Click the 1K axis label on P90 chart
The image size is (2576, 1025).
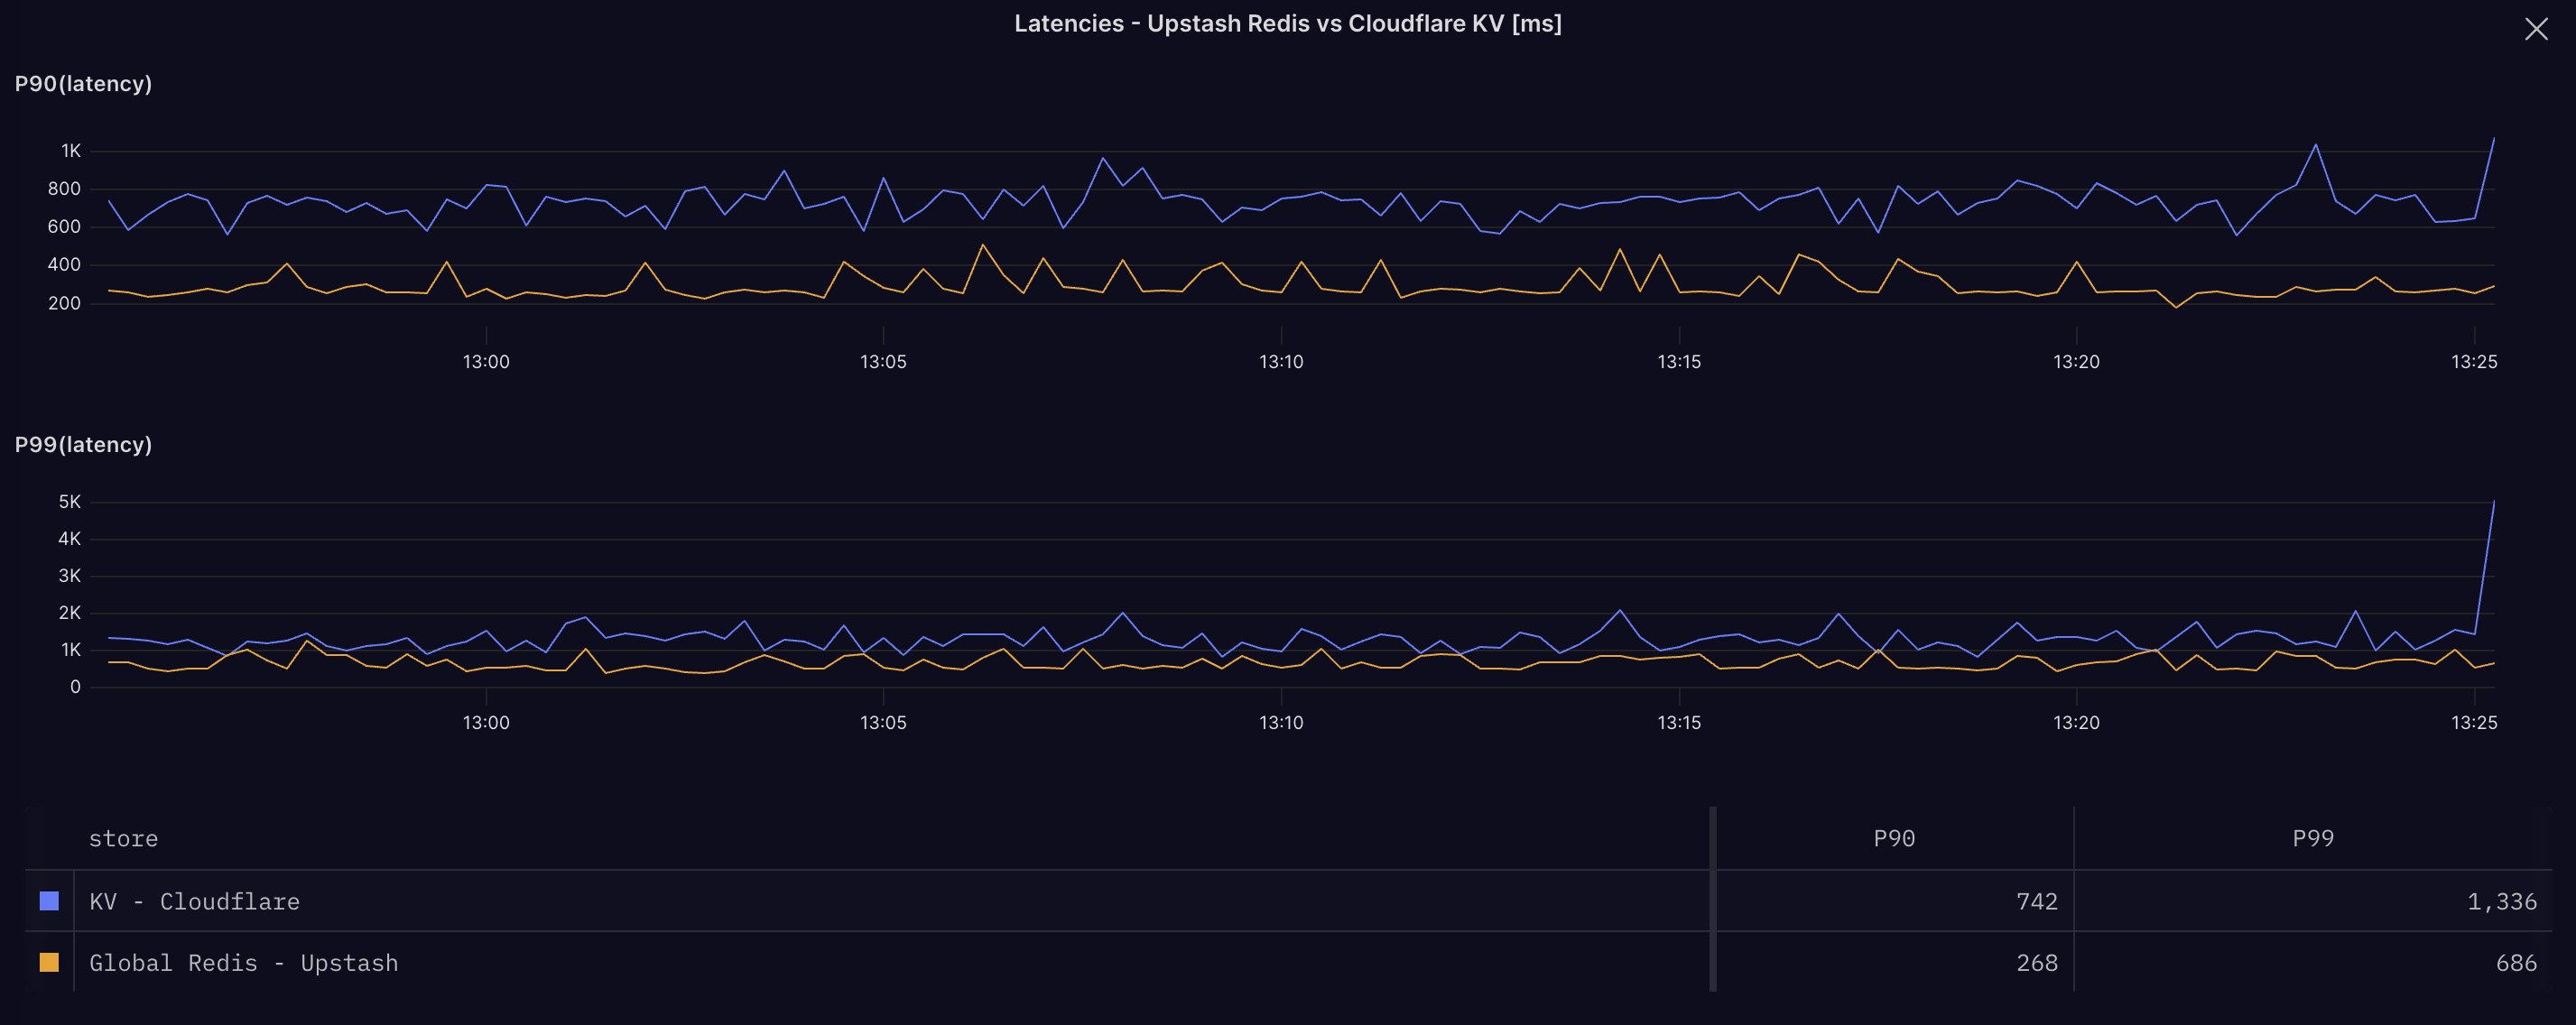[x=71, y=151]
